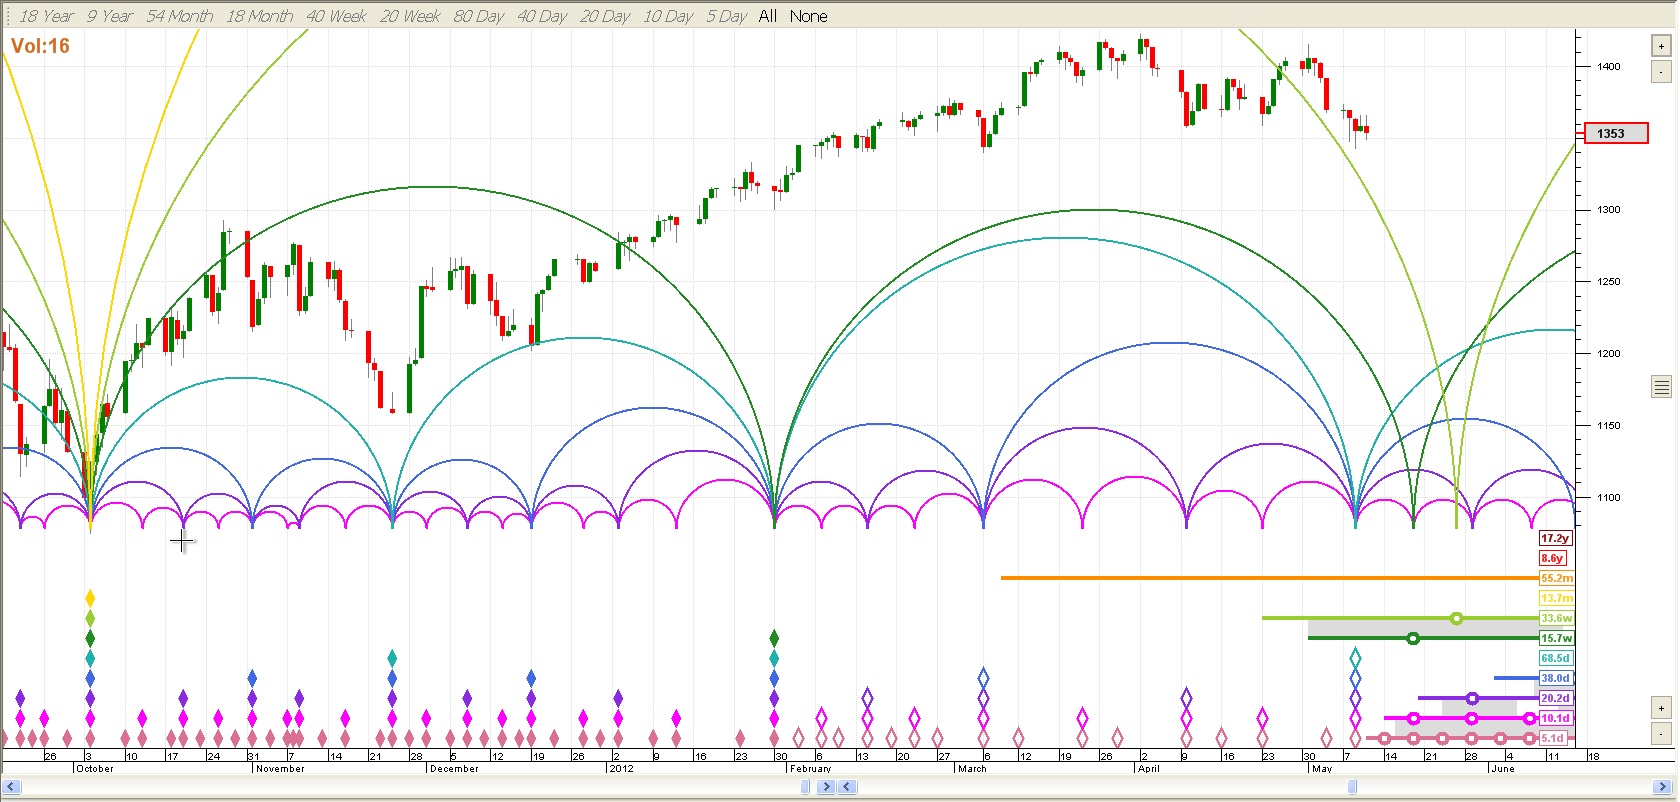Open the chart menu icon with horizontal lines
The height and width of the screenshot is (802, 1680).
click(x=1661, y=387)
